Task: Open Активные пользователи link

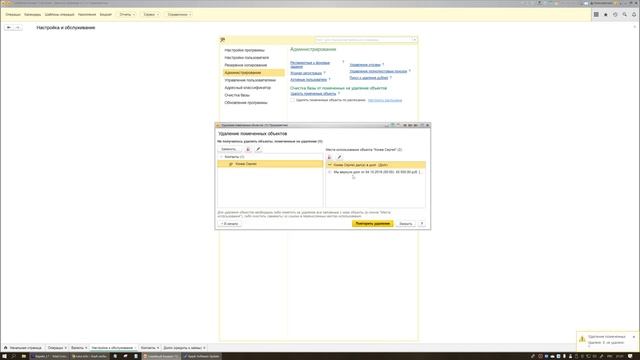Action: [308, 80]
